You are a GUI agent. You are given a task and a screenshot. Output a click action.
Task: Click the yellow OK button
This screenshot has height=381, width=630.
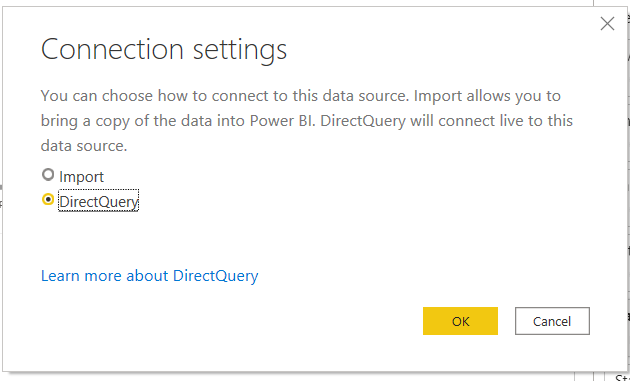pos(460,321)
